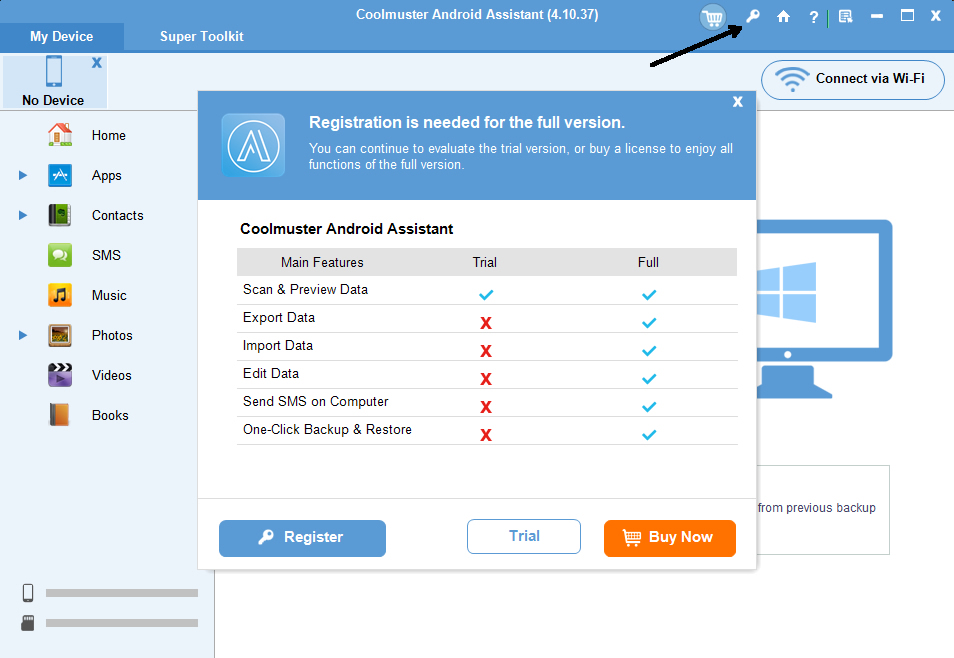Select the No Device phone icon
This screenshot has width=954, height=658.
(54, 71)
